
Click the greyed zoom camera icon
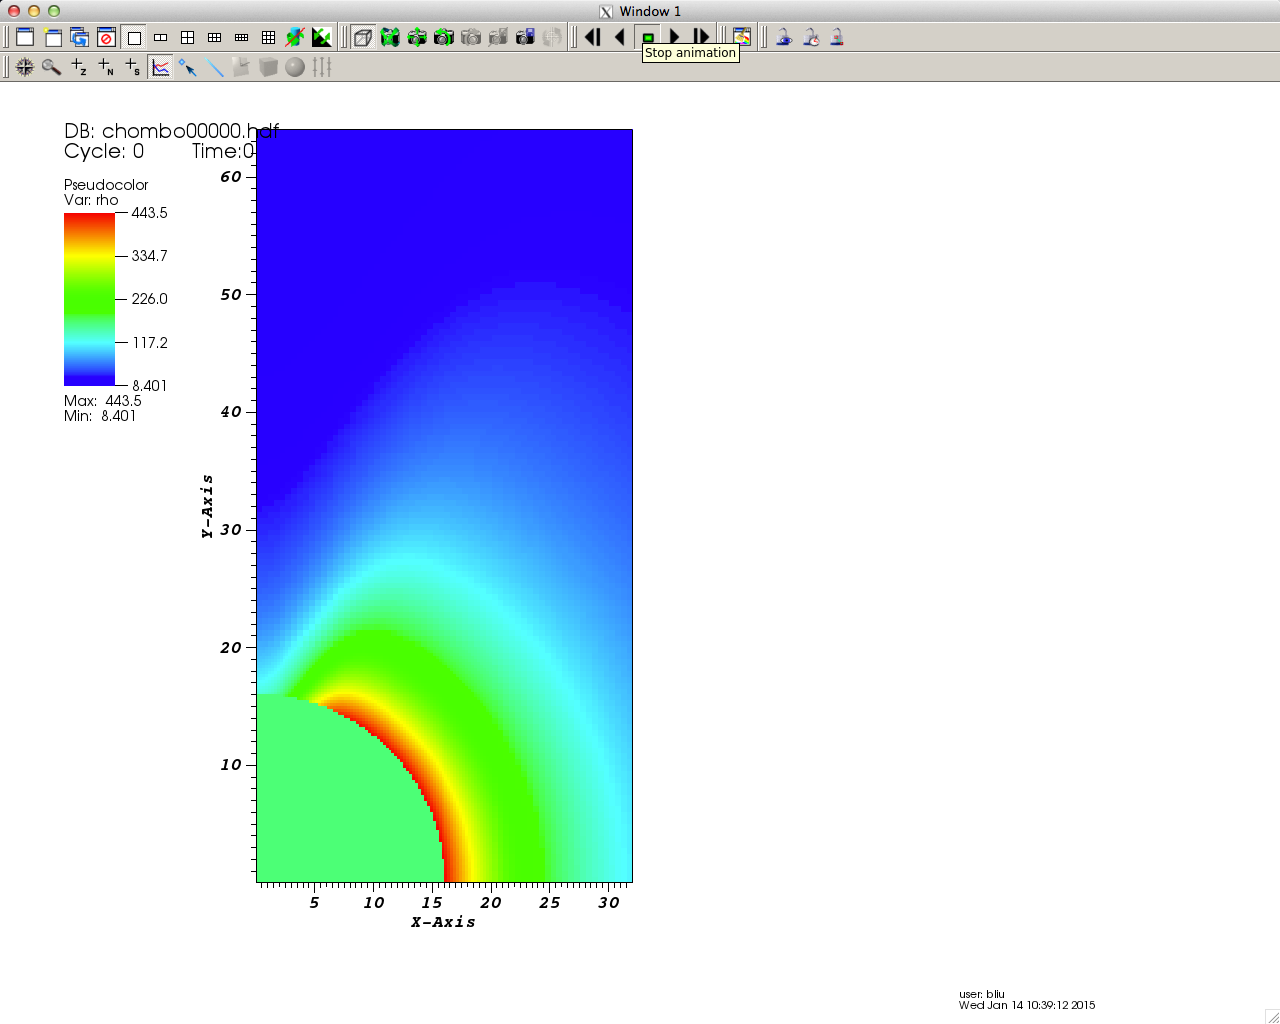(498, 37)
